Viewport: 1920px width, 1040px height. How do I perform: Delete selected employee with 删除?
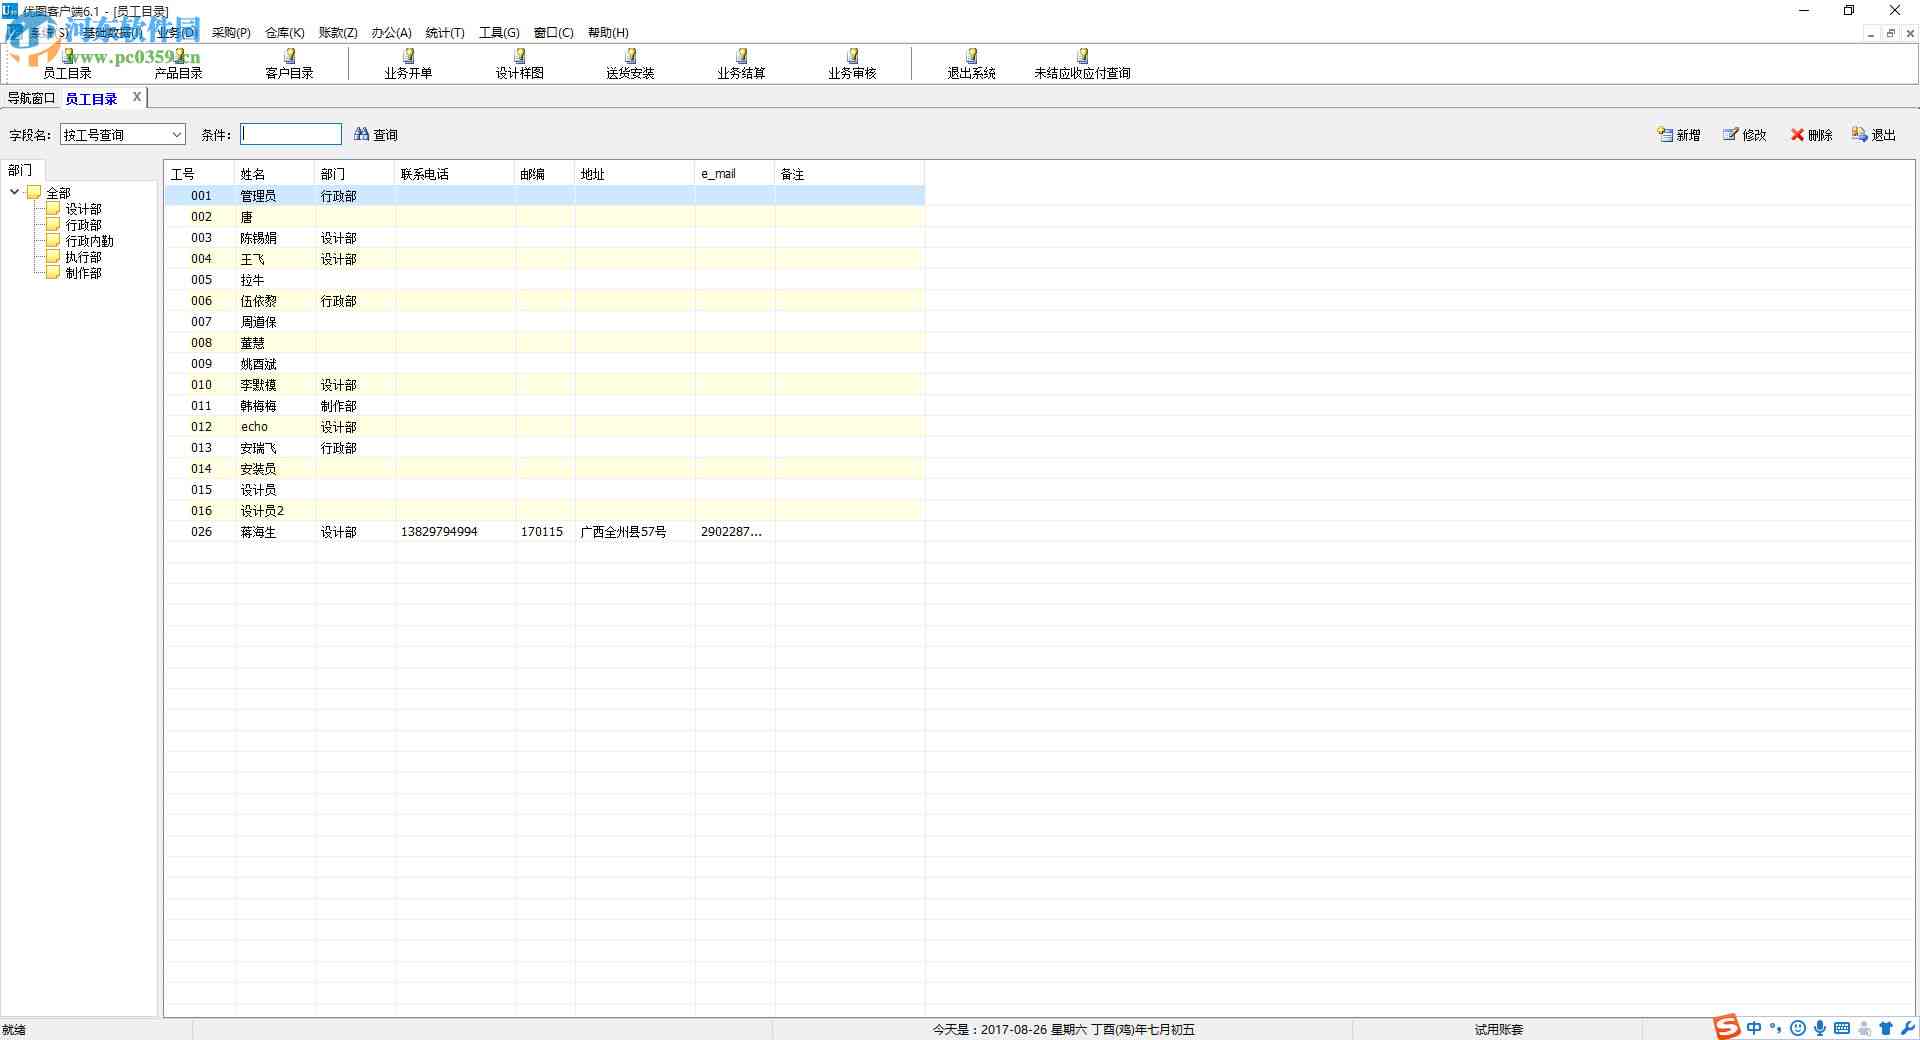click(x=1811, y=135)
